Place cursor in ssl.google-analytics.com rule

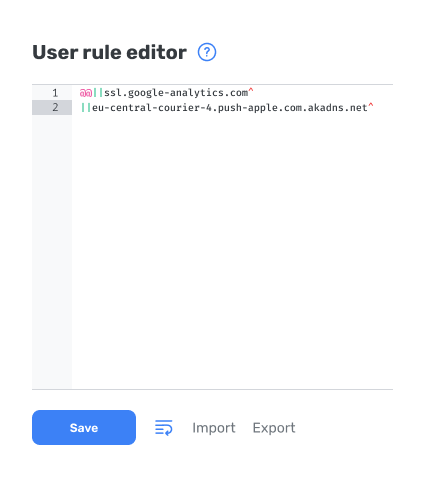click(176, 93)
